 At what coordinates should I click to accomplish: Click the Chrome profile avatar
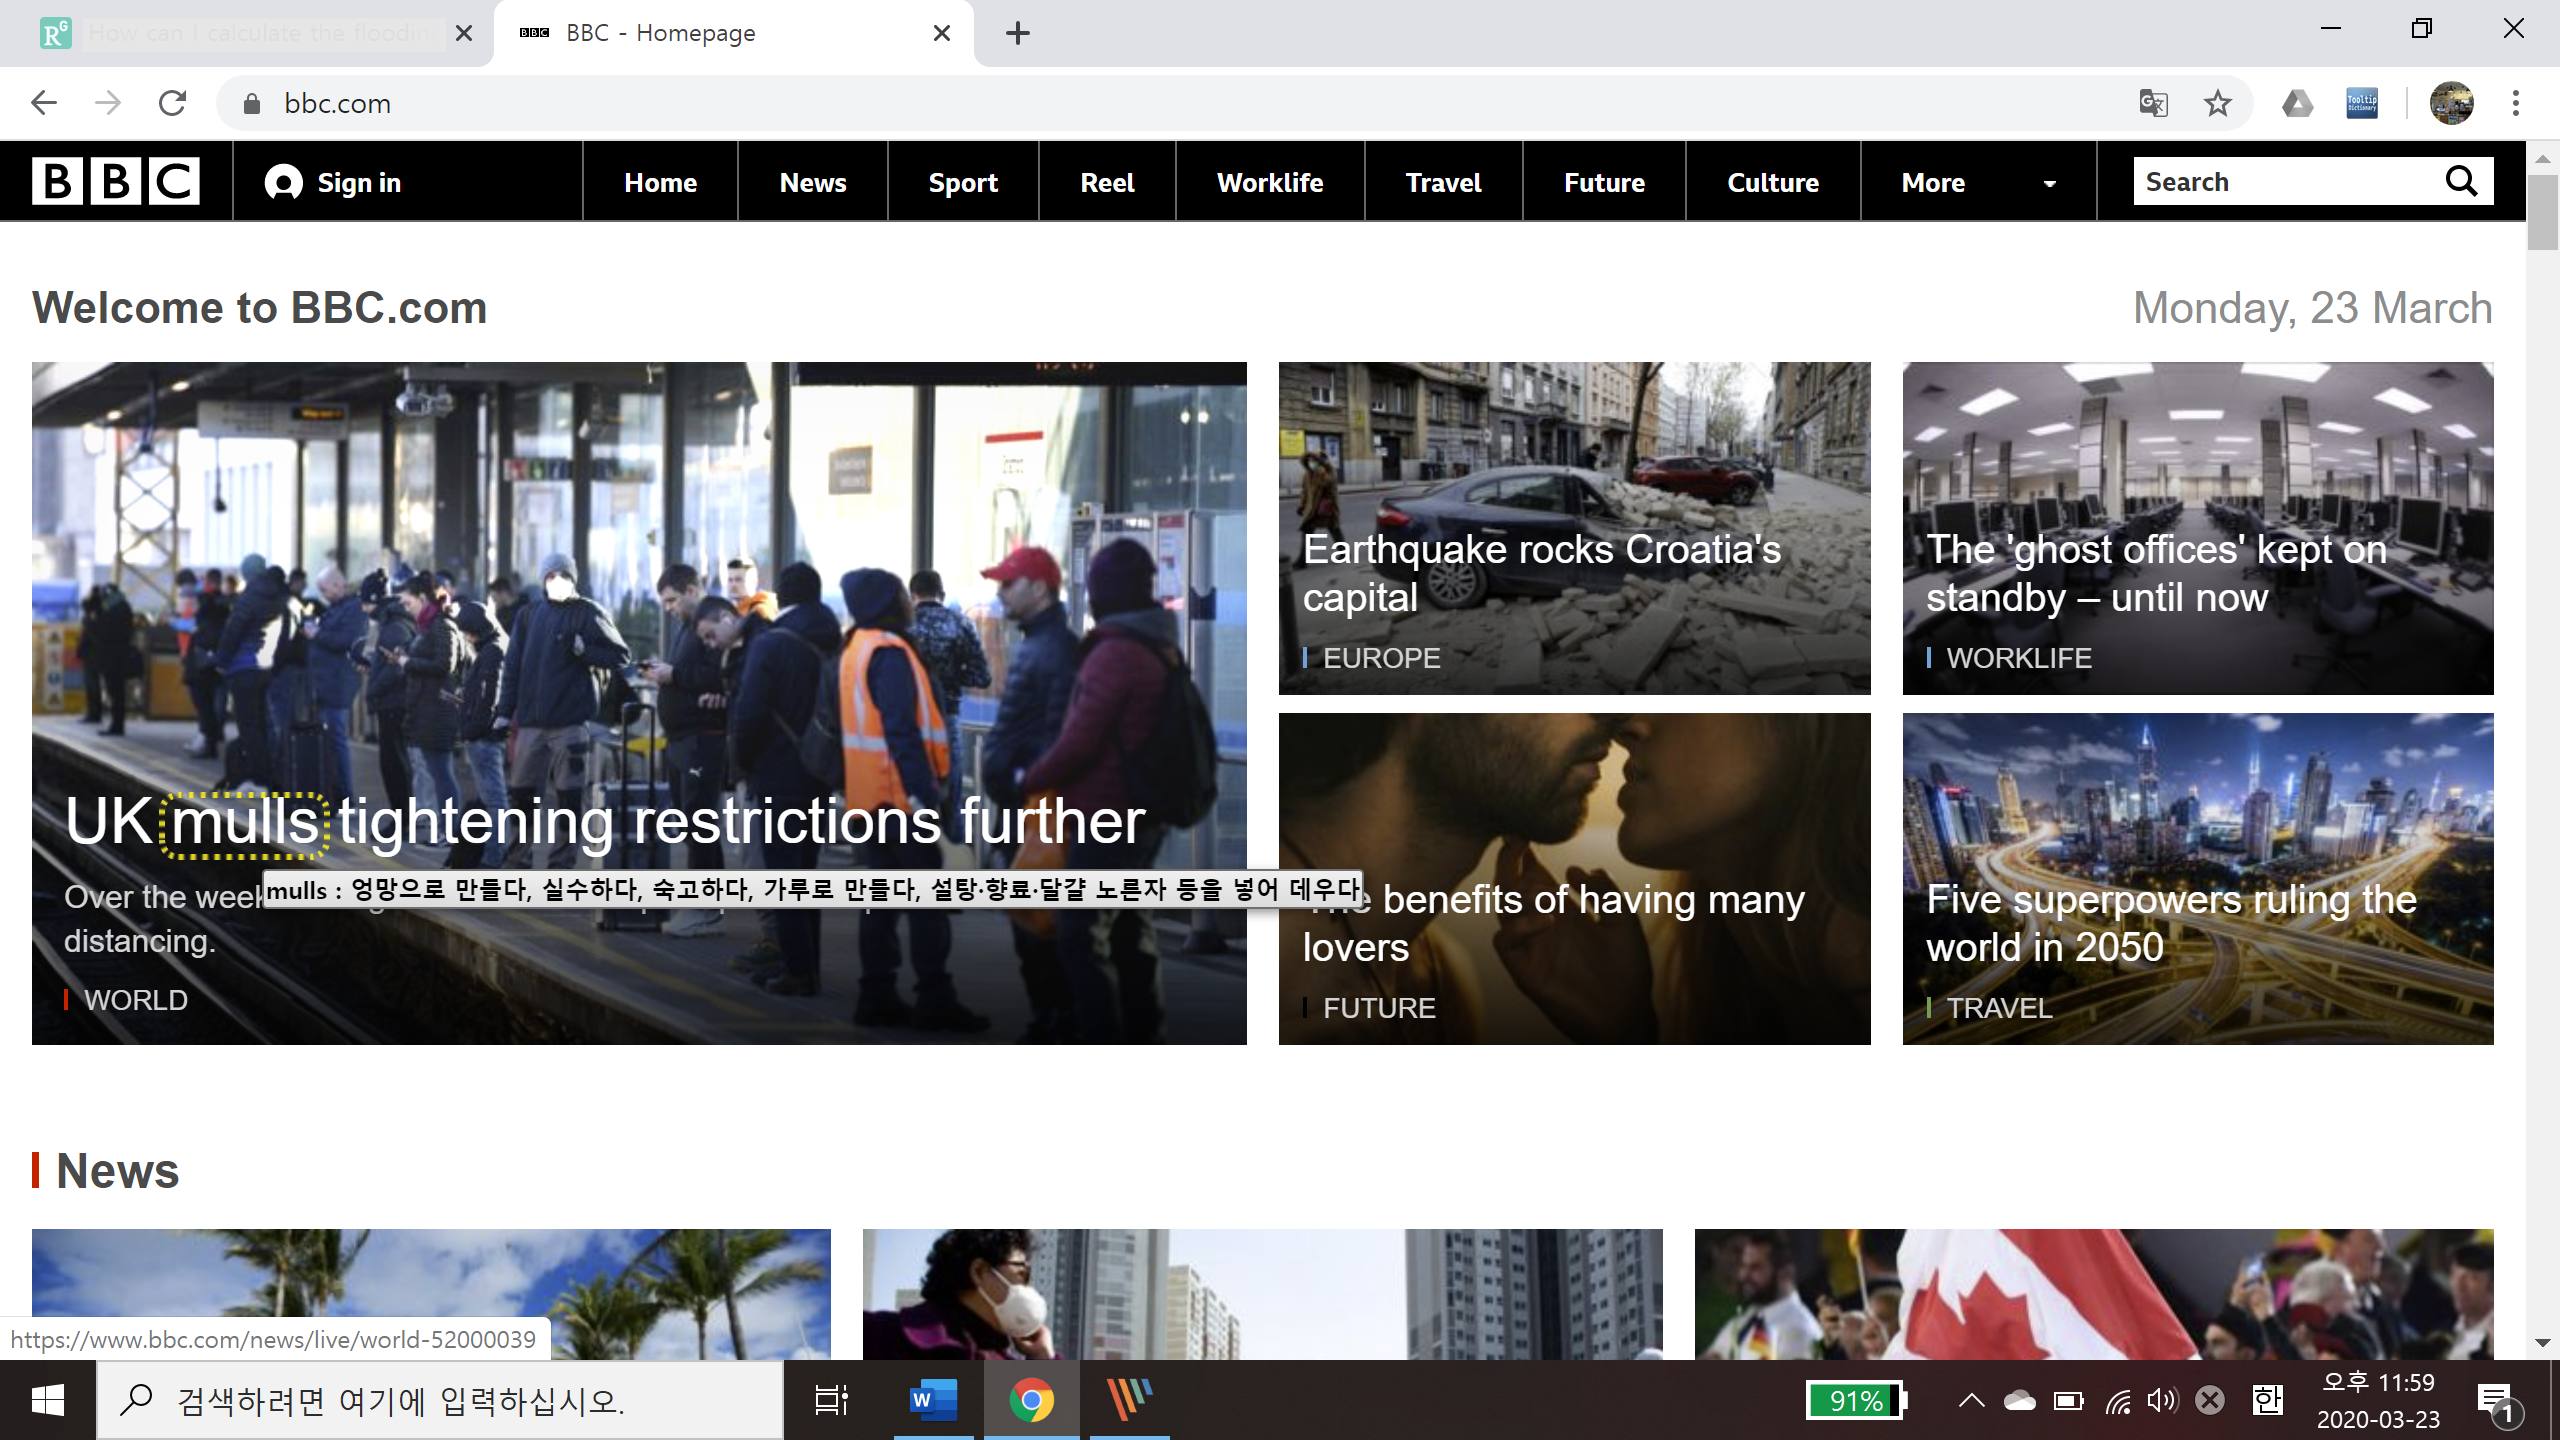2451,103
